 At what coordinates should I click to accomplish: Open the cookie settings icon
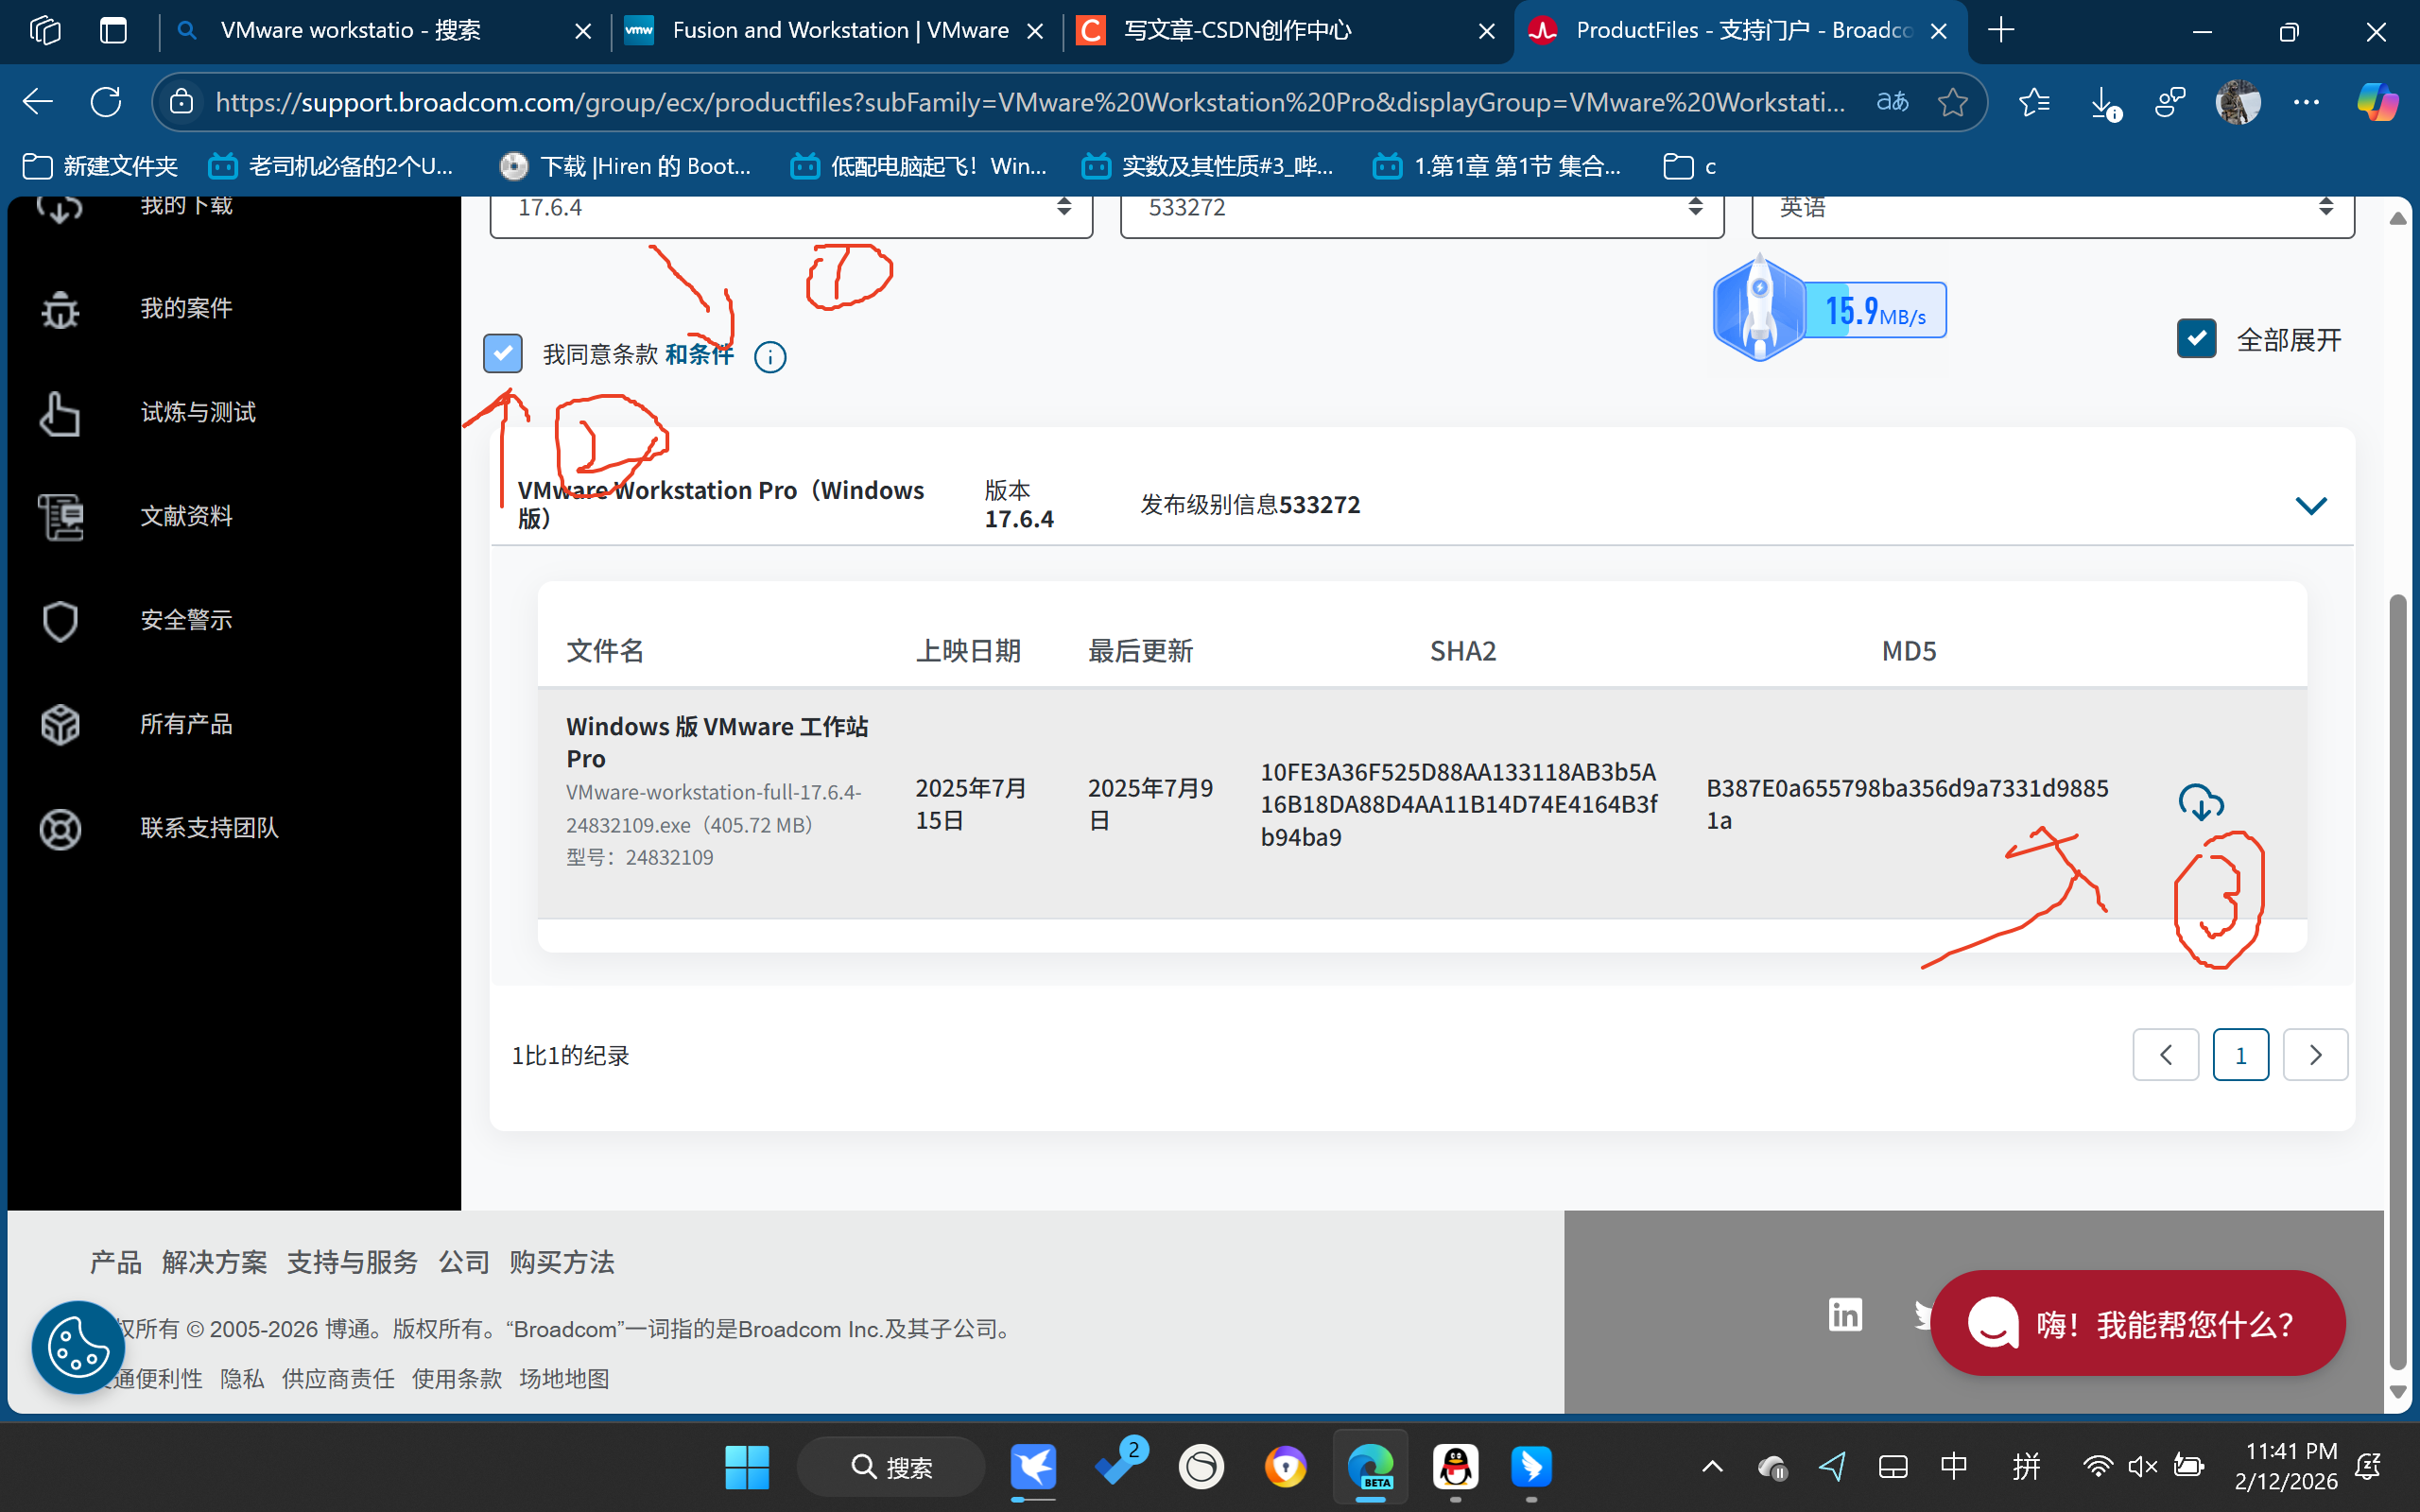(78, 1346)
